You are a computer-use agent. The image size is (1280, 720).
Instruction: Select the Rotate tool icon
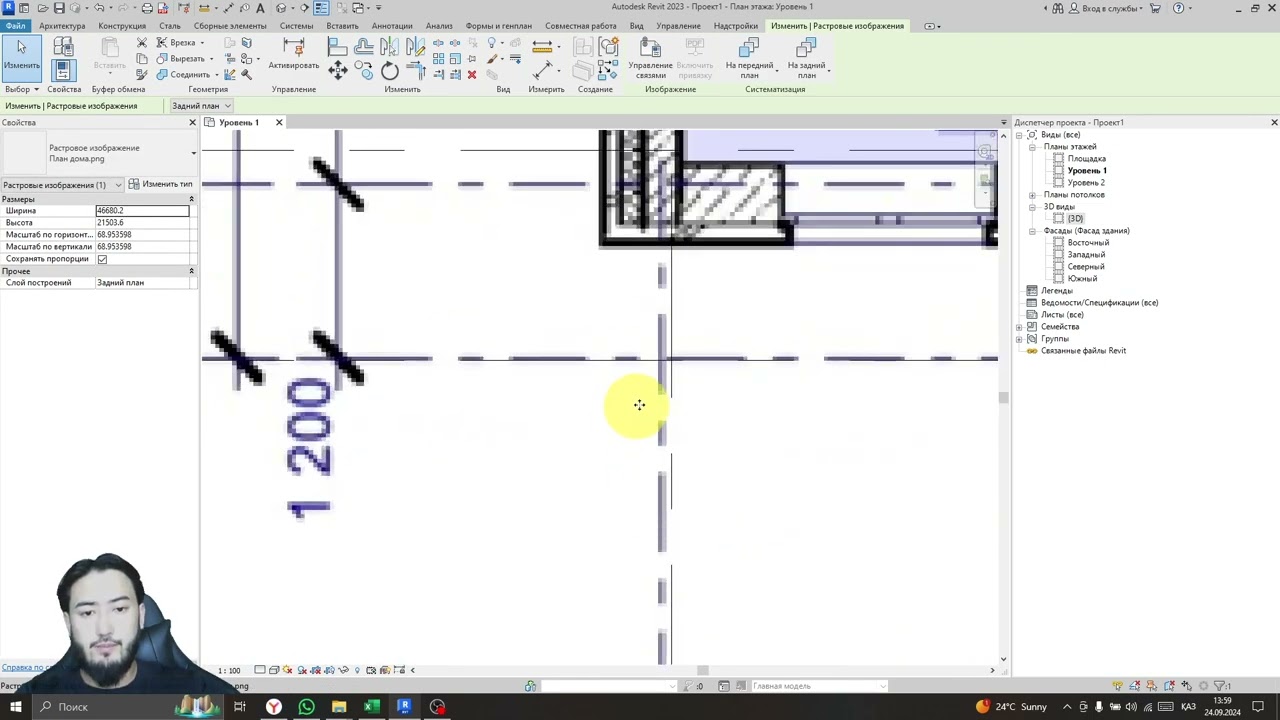coord(390,71)
